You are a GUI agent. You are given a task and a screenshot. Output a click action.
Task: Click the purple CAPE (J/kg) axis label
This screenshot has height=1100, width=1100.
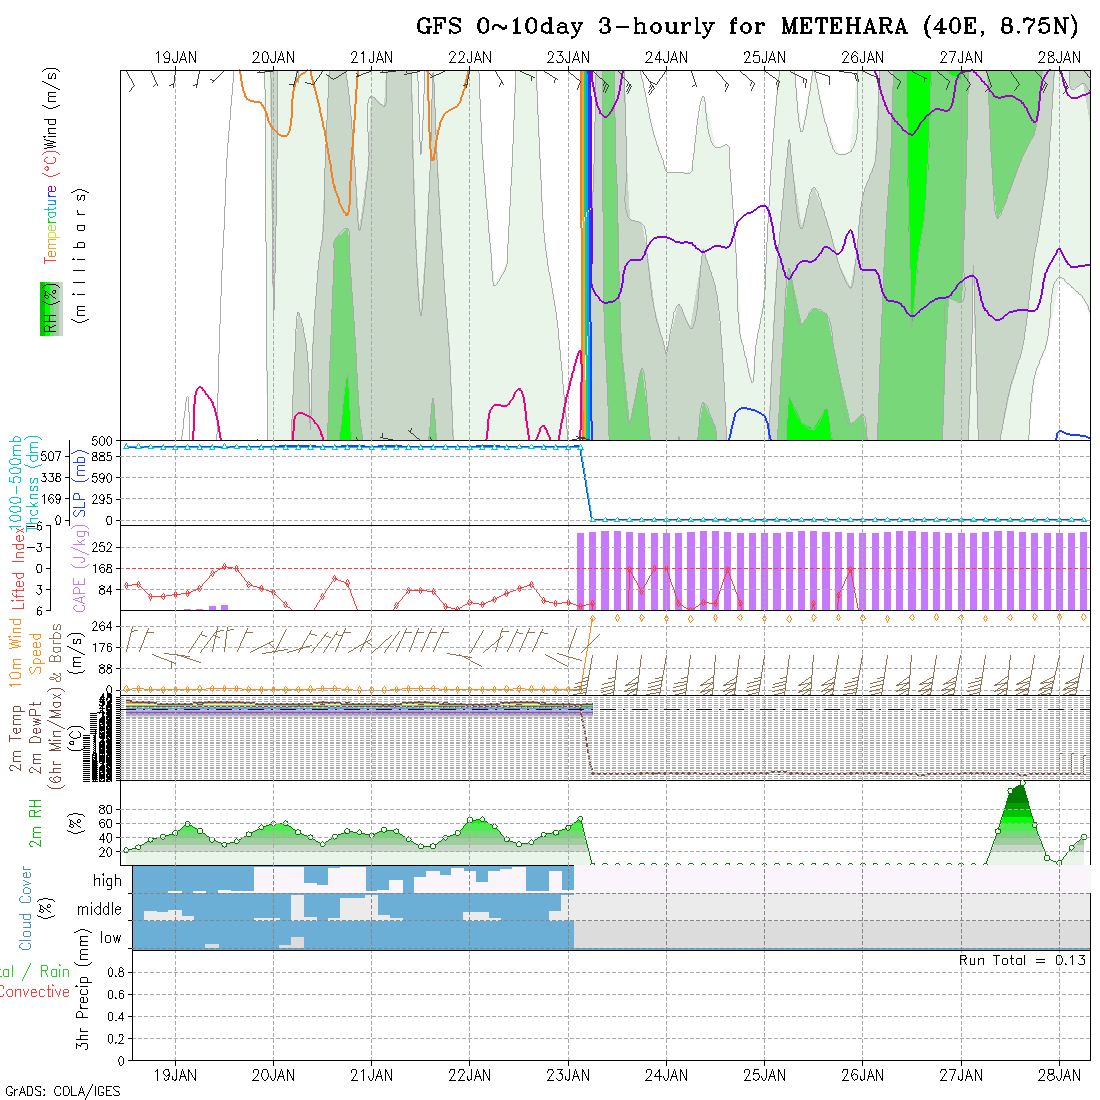[79, 570]
